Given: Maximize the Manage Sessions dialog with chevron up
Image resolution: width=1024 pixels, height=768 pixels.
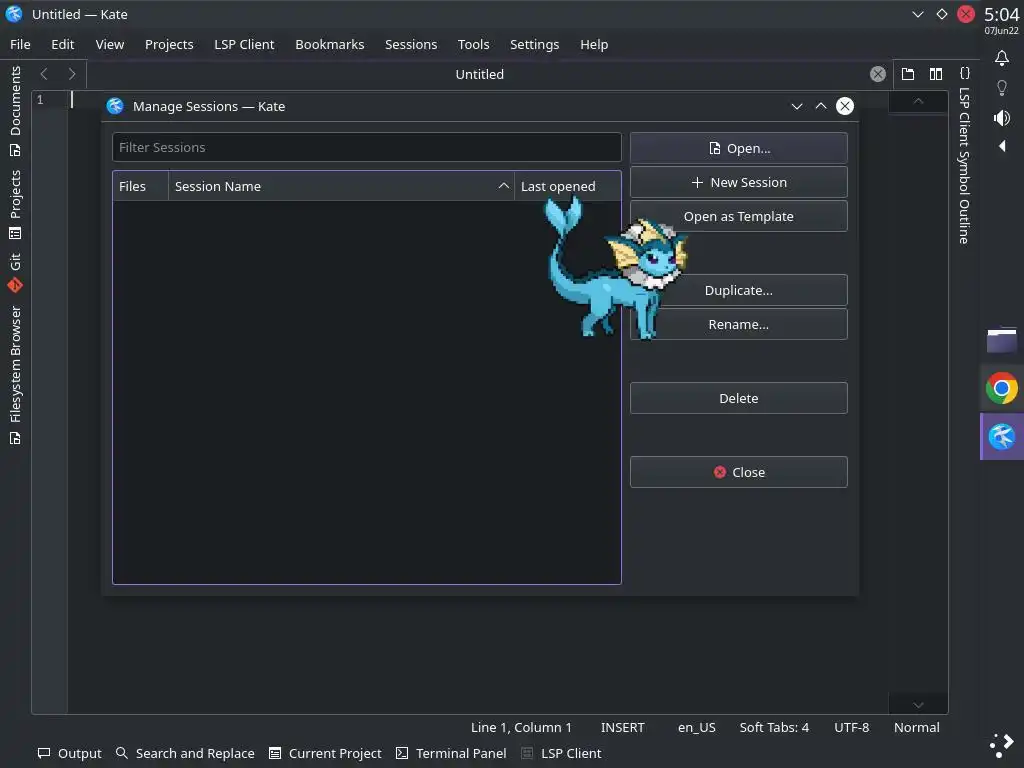Looking at the screenshot, I should point(821,106).
